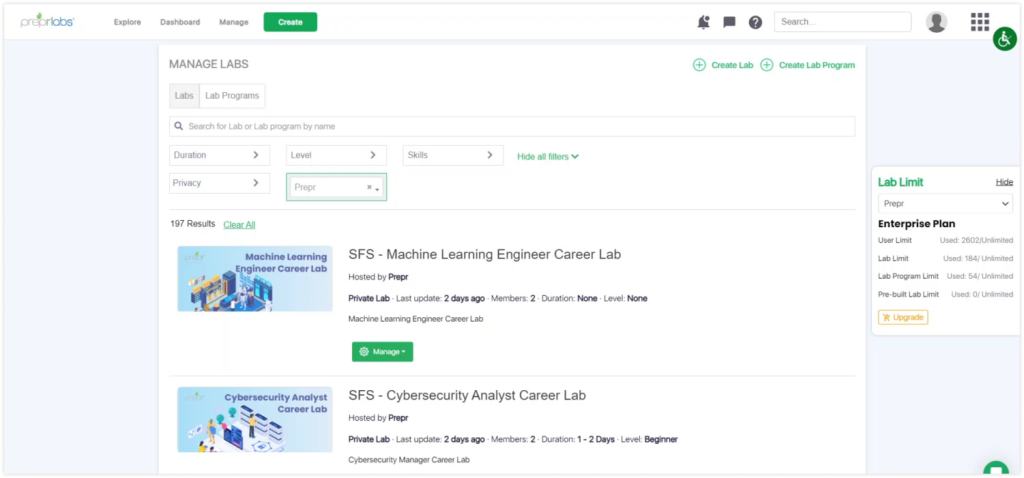Expand the Skills filter

point(453,155)
